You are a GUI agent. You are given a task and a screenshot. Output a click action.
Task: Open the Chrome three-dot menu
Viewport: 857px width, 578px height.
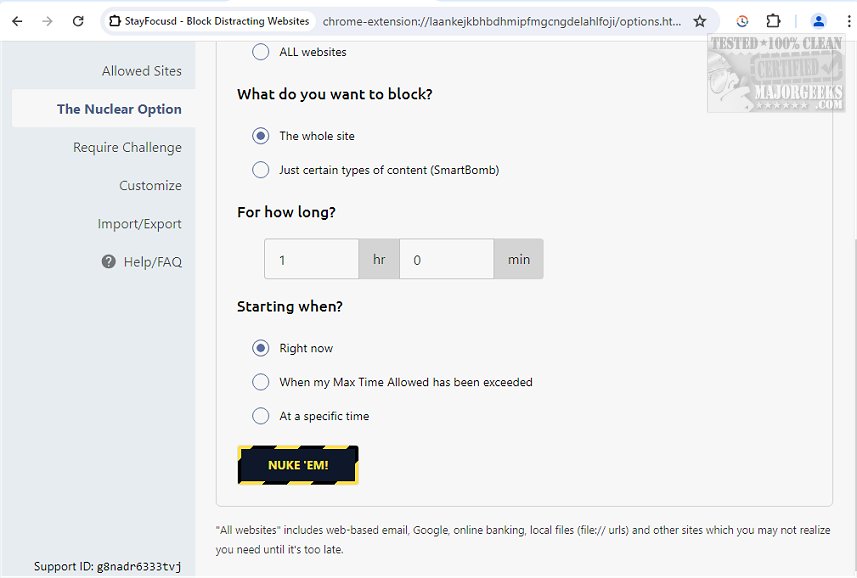click(x=847, y=21)
